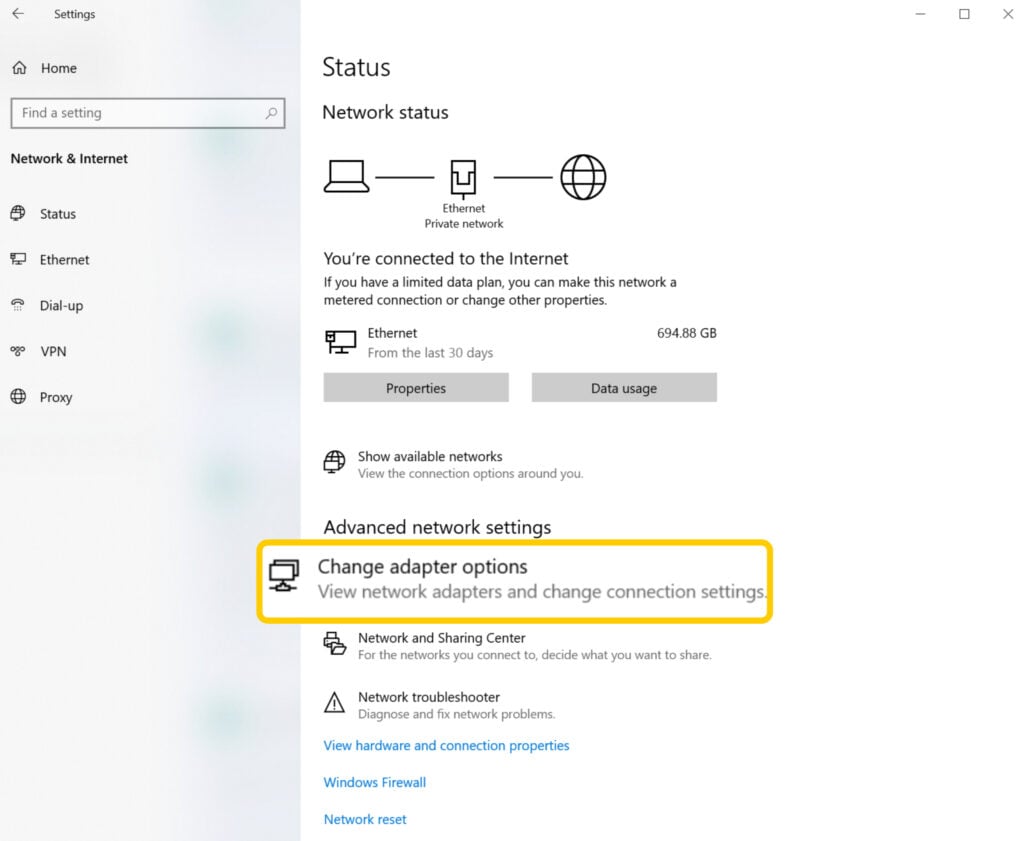Image resolution: width=1024 pixels, height=841 pixels.
Task: Start a Network reset
Action: 363,819
